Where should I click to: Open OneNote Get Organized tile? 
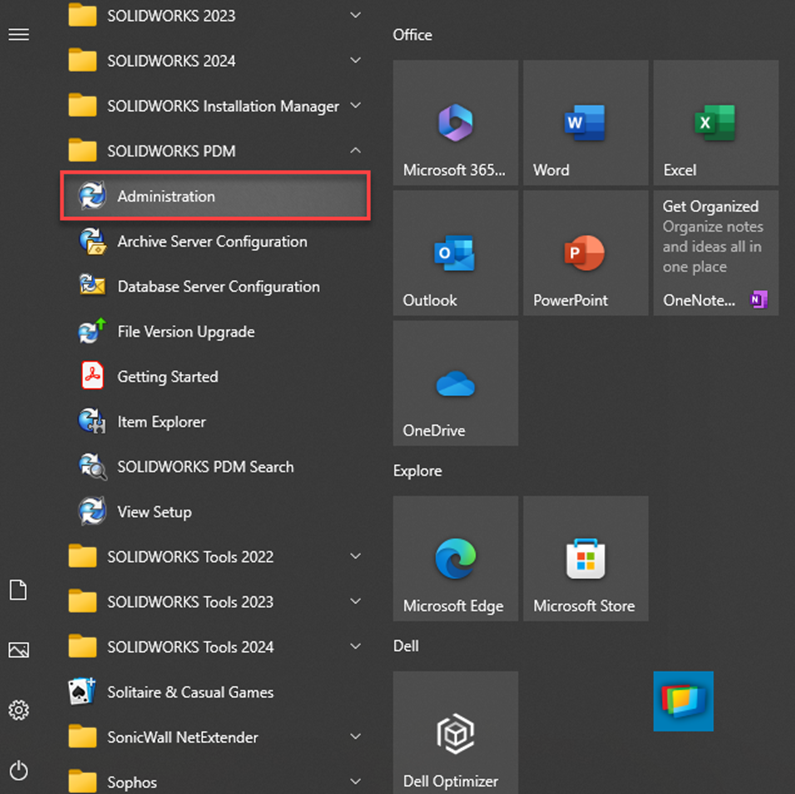tap(716, 253)
